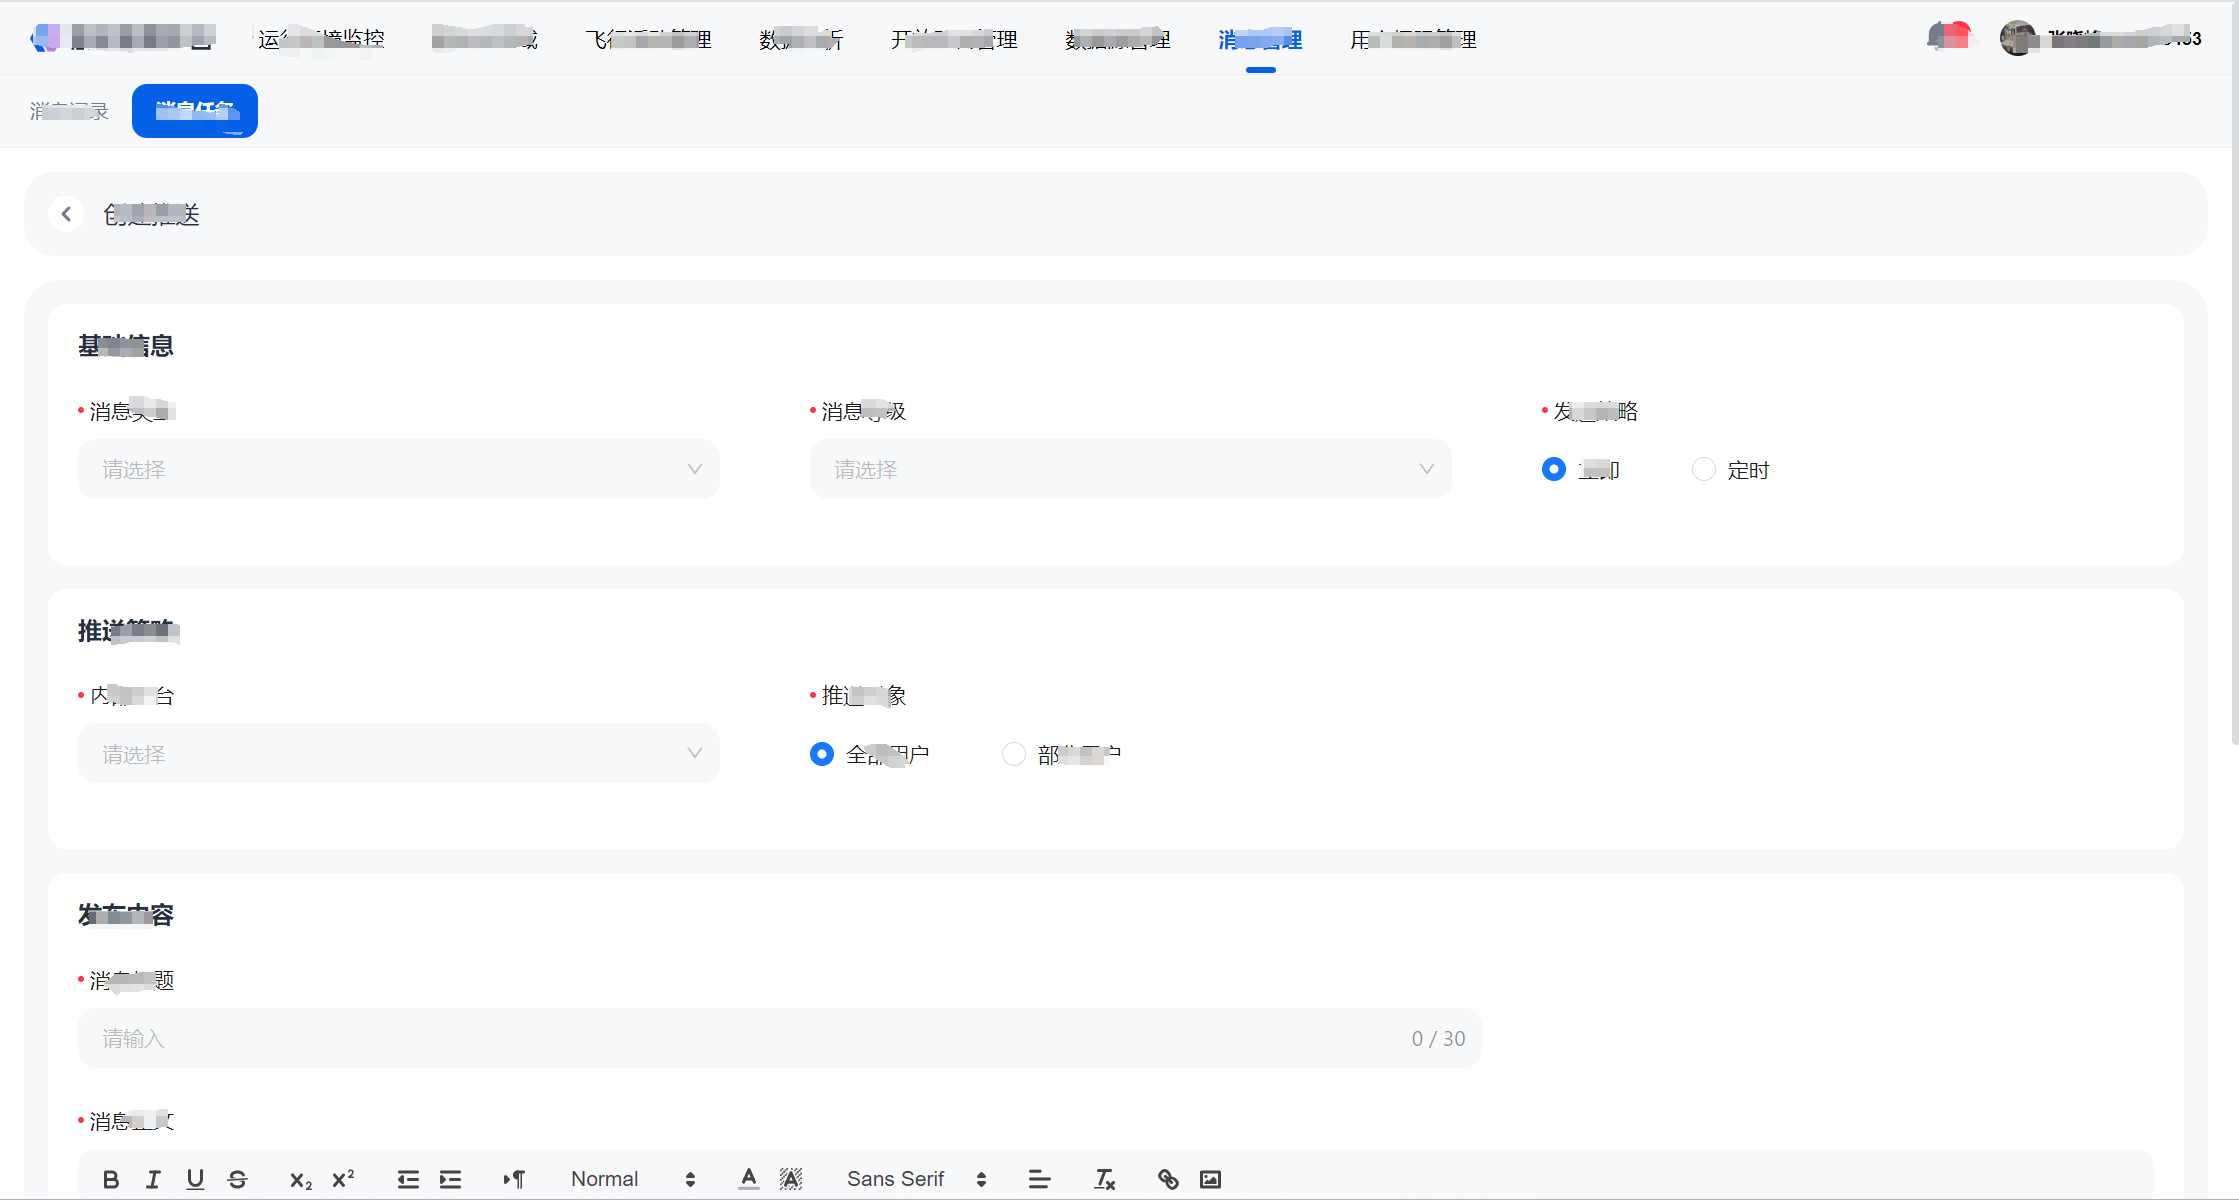The width and height of the screenshot is (2239, 1200).
Task: Apply italic formatting in editor
Action: [153, 1180]
